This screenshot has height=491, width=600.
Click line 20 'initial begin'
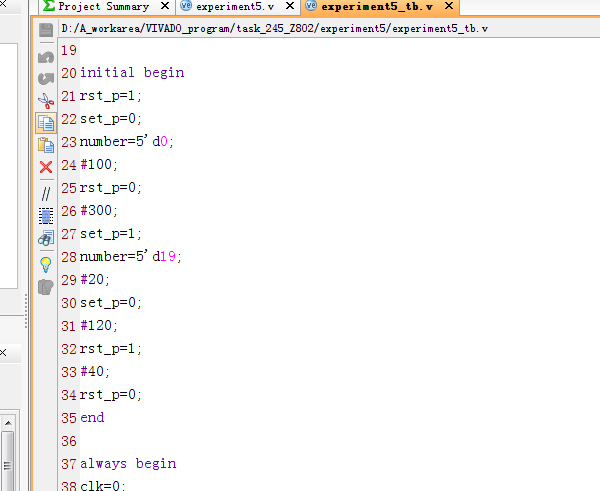click(x=132, y=72)
